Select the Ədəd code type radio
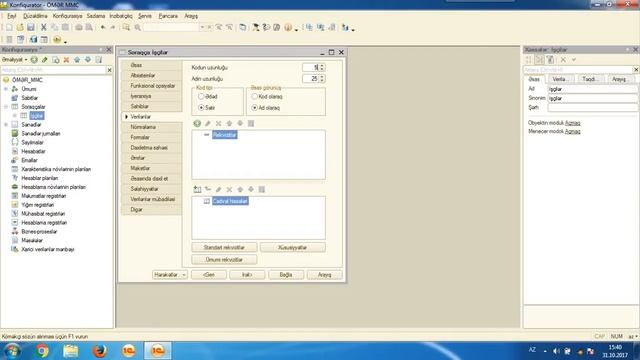 click(x=201, y=97)
